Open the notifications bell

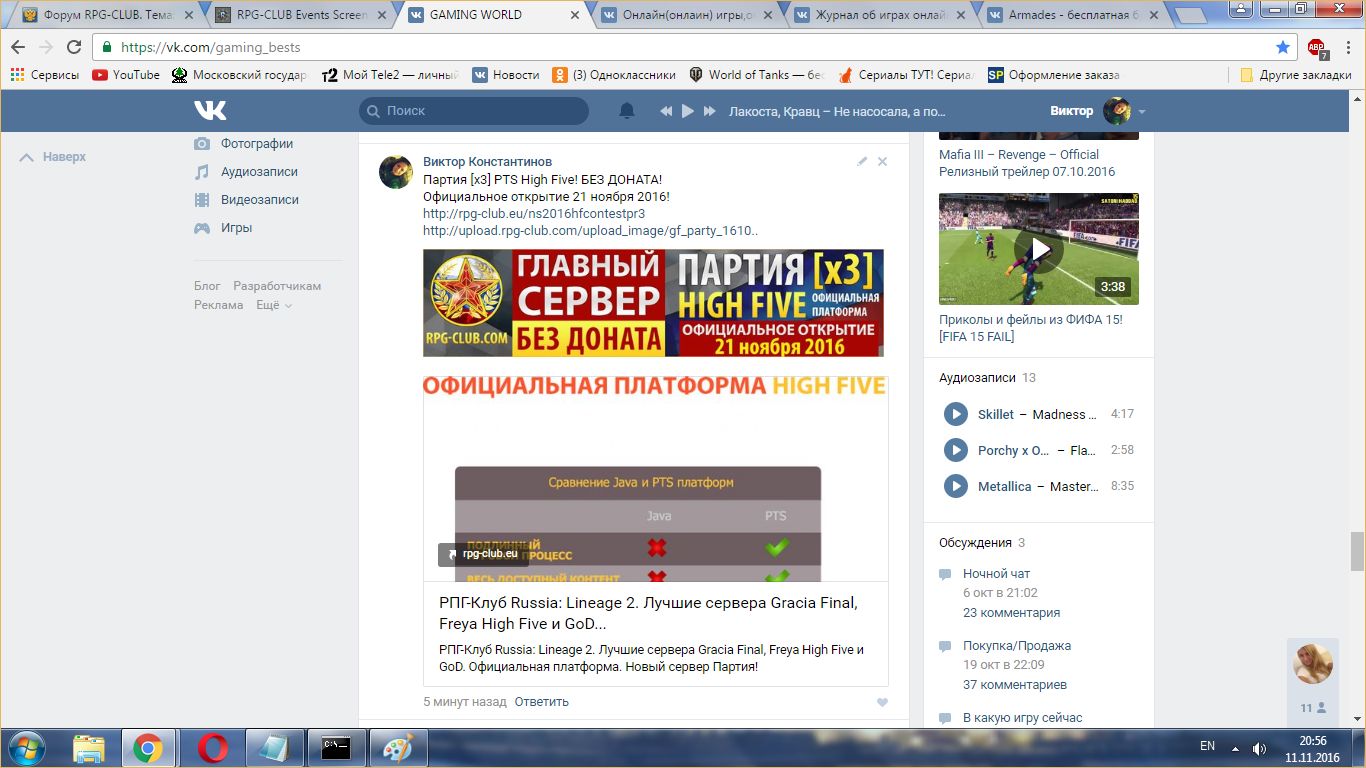[627, 111]
